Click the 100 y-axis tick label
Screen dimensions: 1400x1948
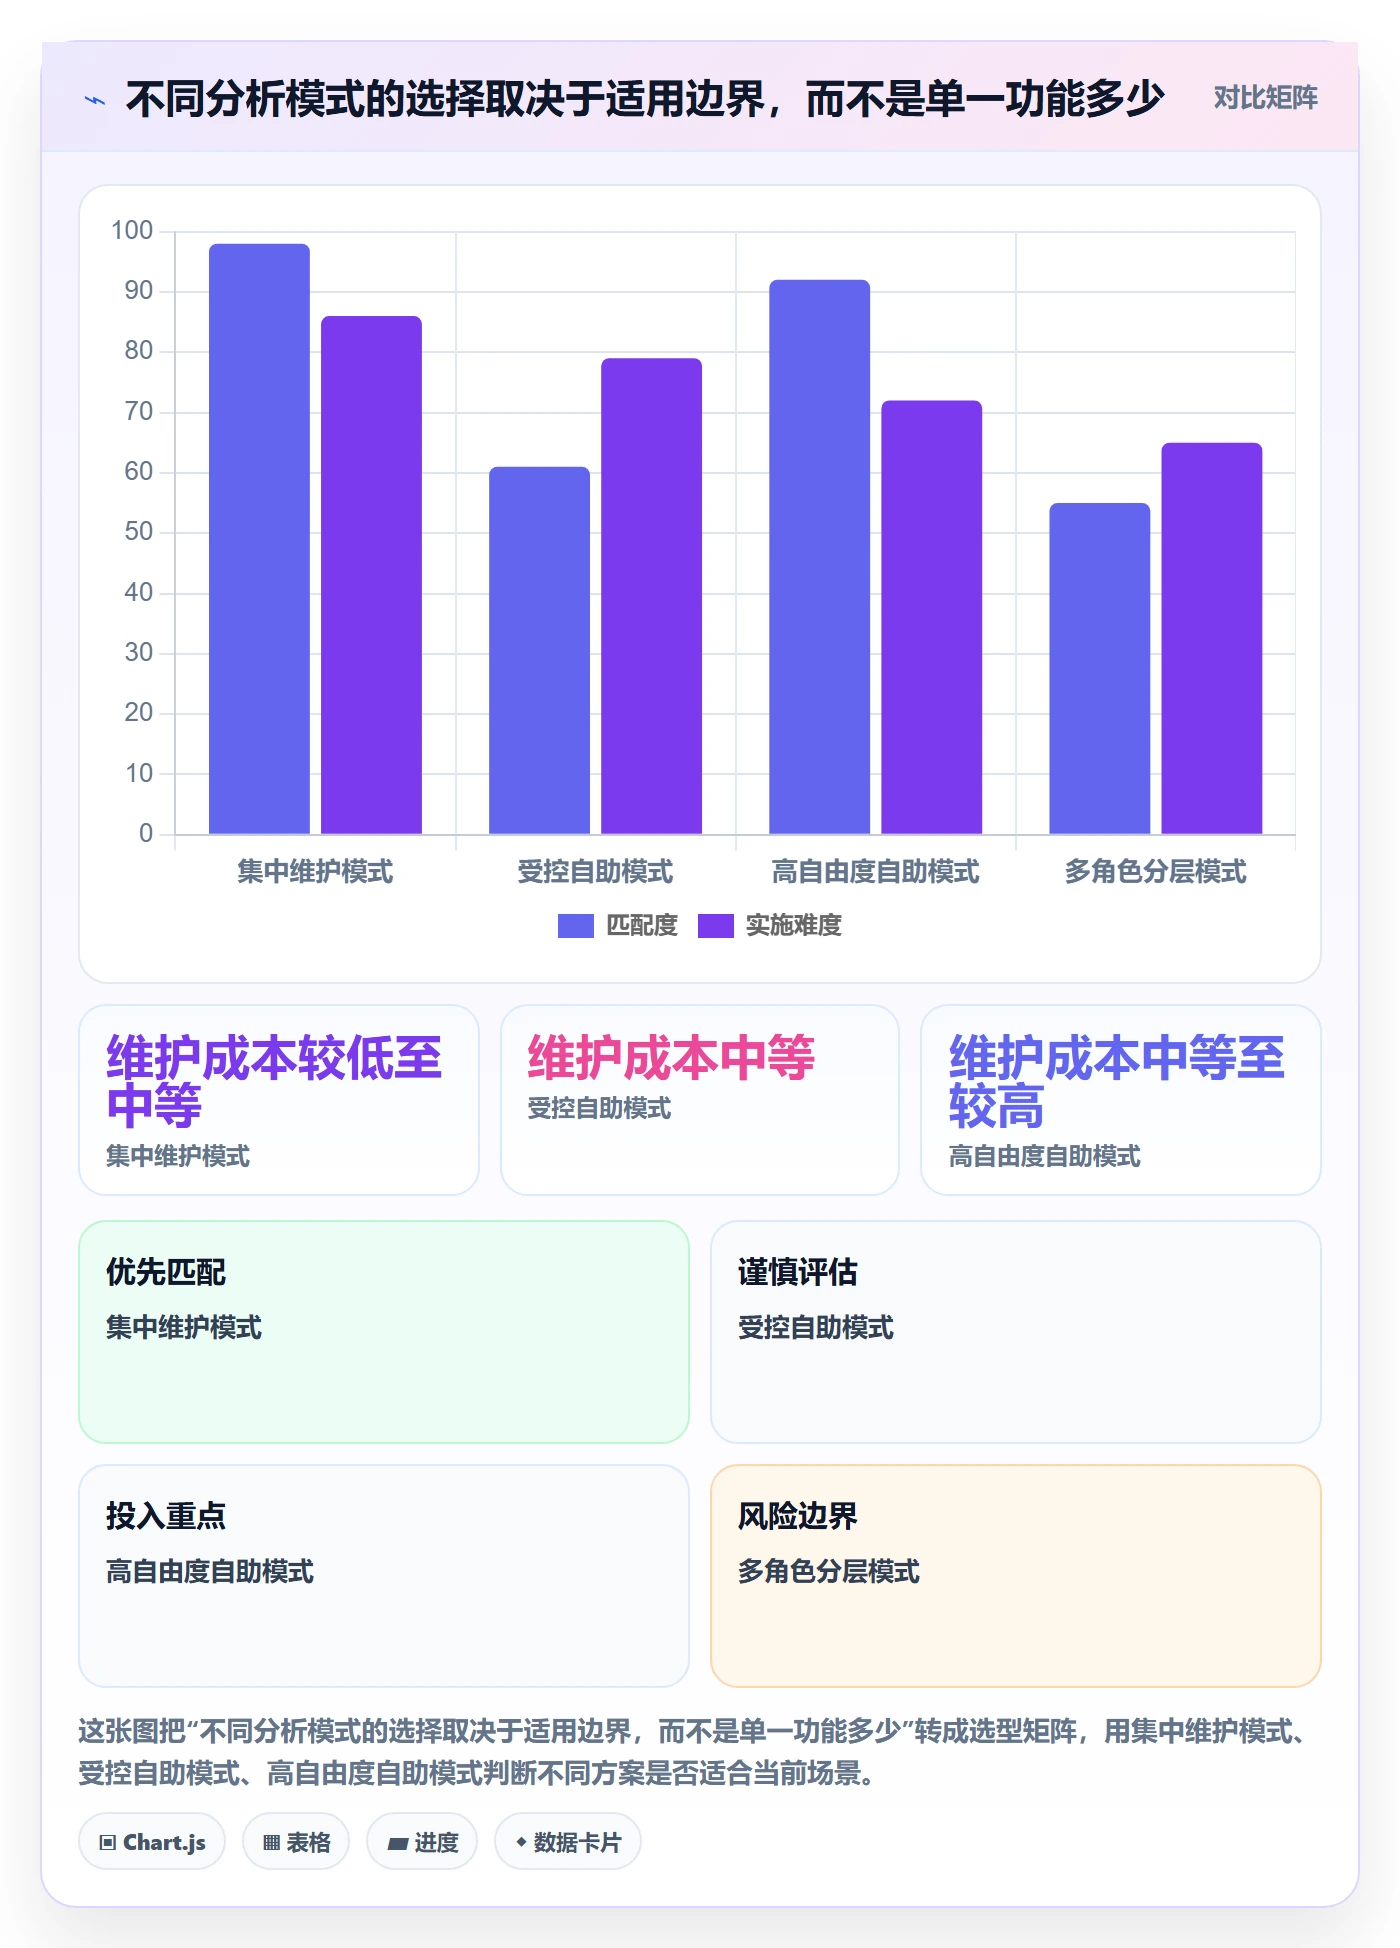pos(132,231)
